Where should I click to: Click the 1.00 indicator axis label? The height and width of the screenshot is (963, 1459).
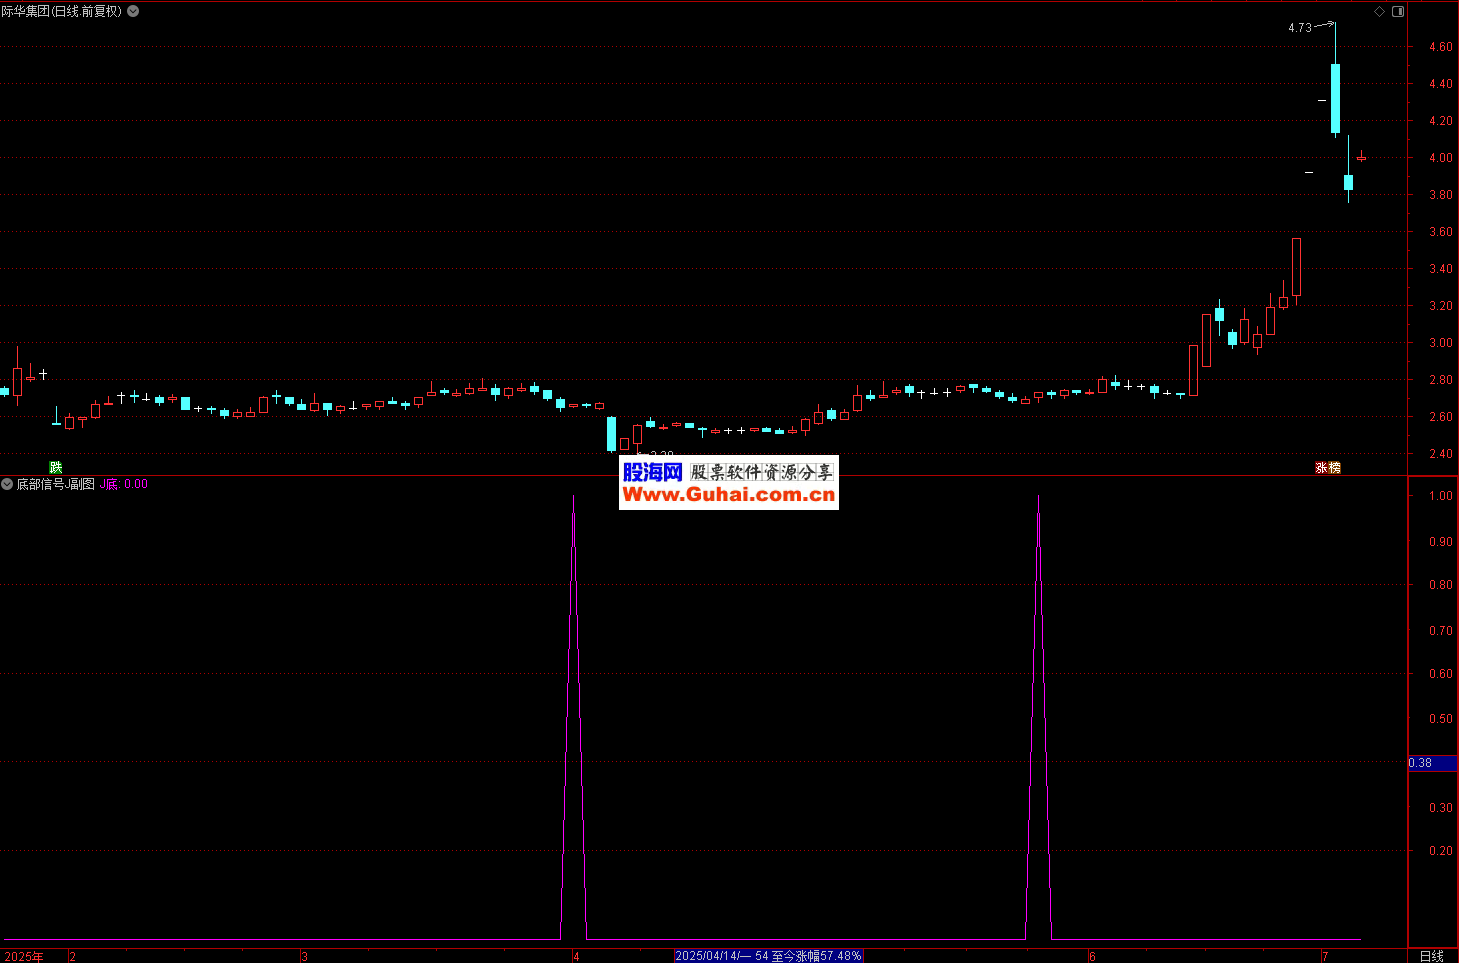click(1440, 496)
